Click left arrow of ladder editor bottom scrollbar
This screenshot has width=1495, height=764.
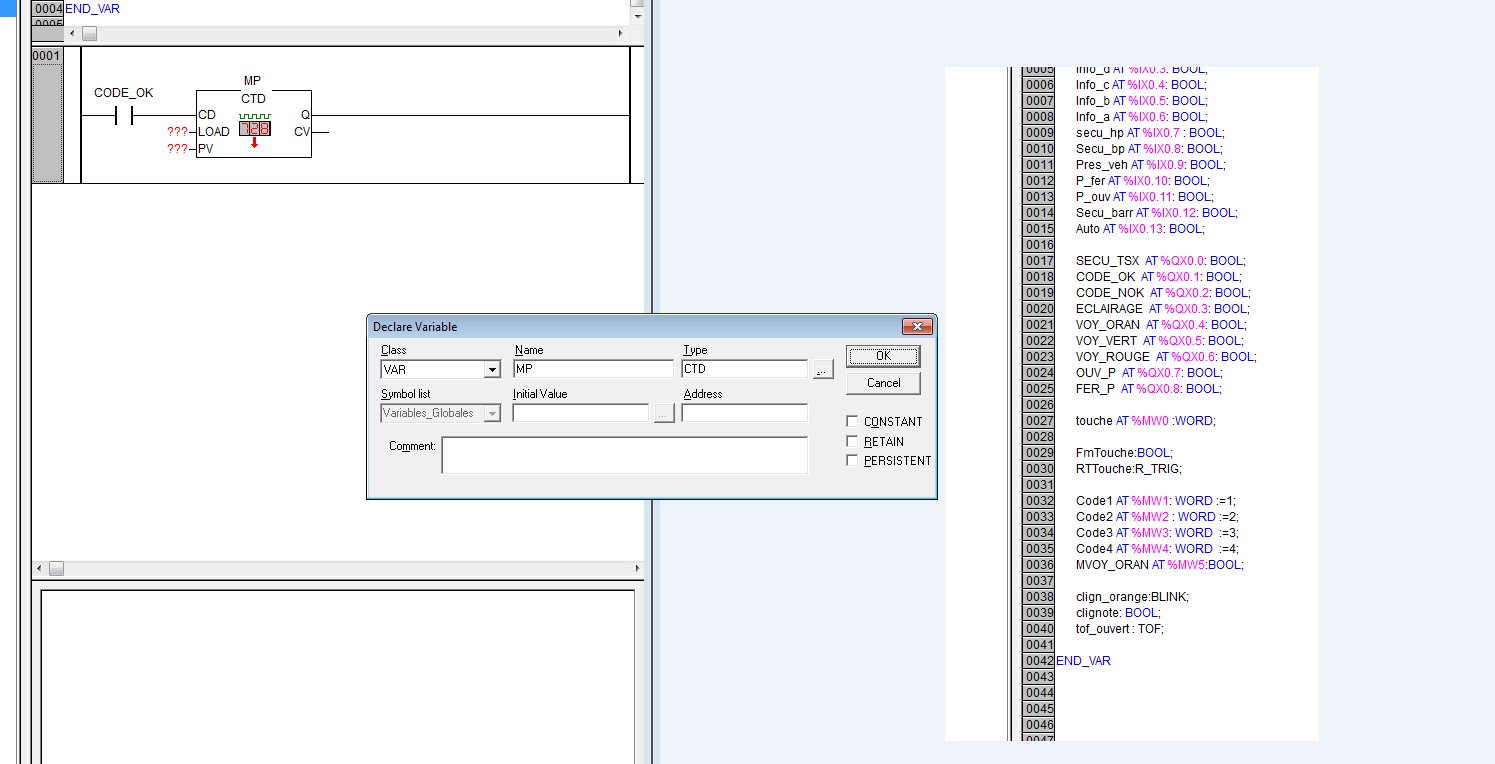(40, 568)
